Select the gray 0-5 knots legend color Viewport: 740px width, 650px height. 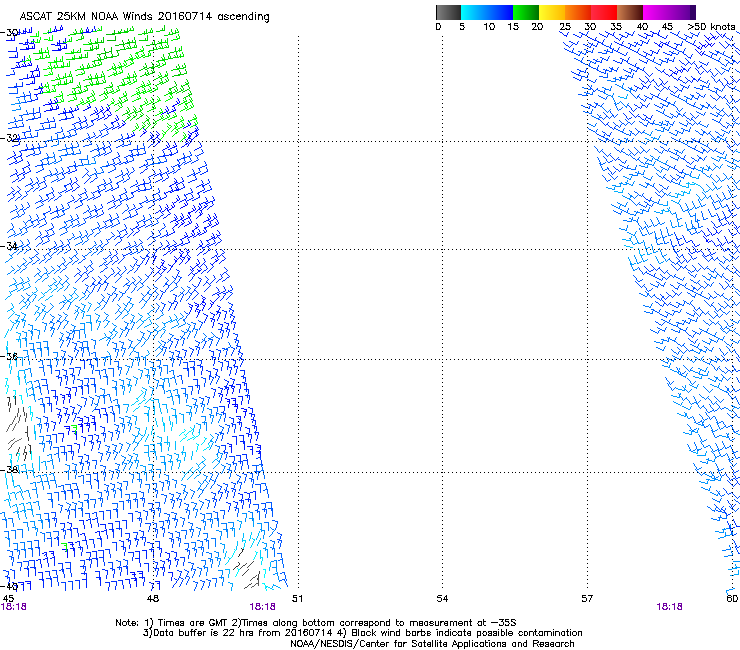click(x=448, y=12)
